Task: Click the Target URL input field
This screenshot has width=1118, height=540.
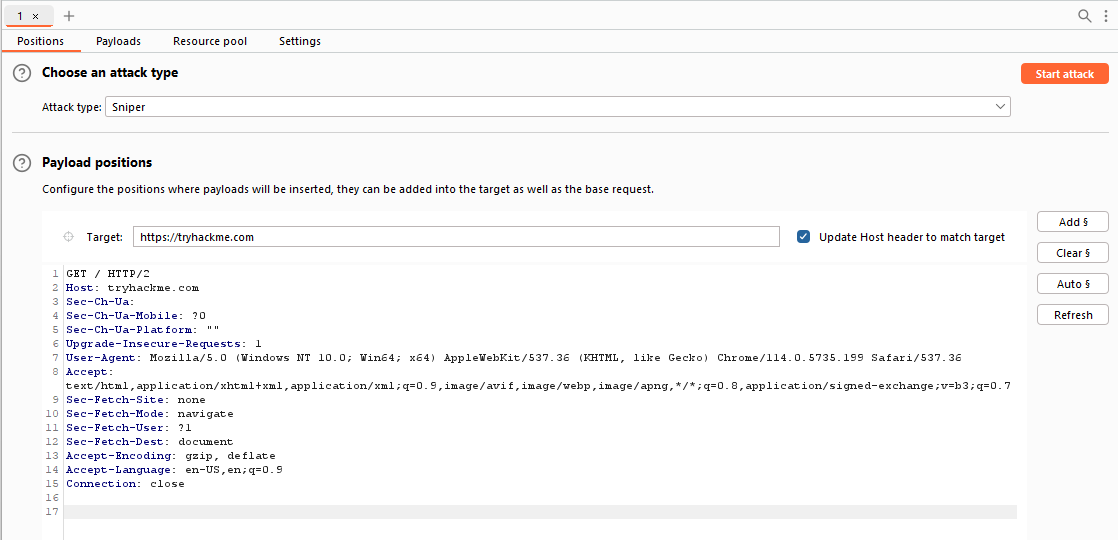Action: pyautogui.click(x=455, y=237)
